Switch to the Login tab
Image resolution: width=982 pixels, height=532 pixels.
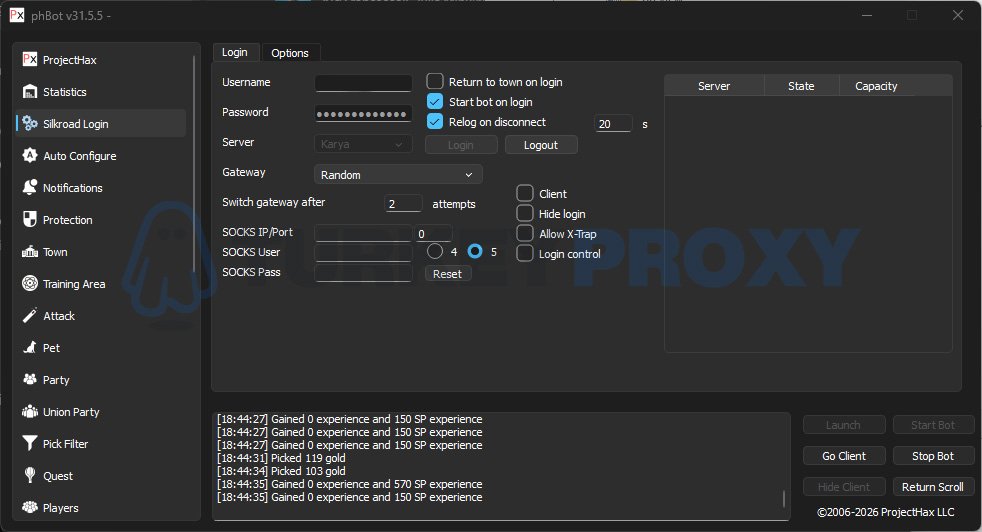click(x=235, y=52)
